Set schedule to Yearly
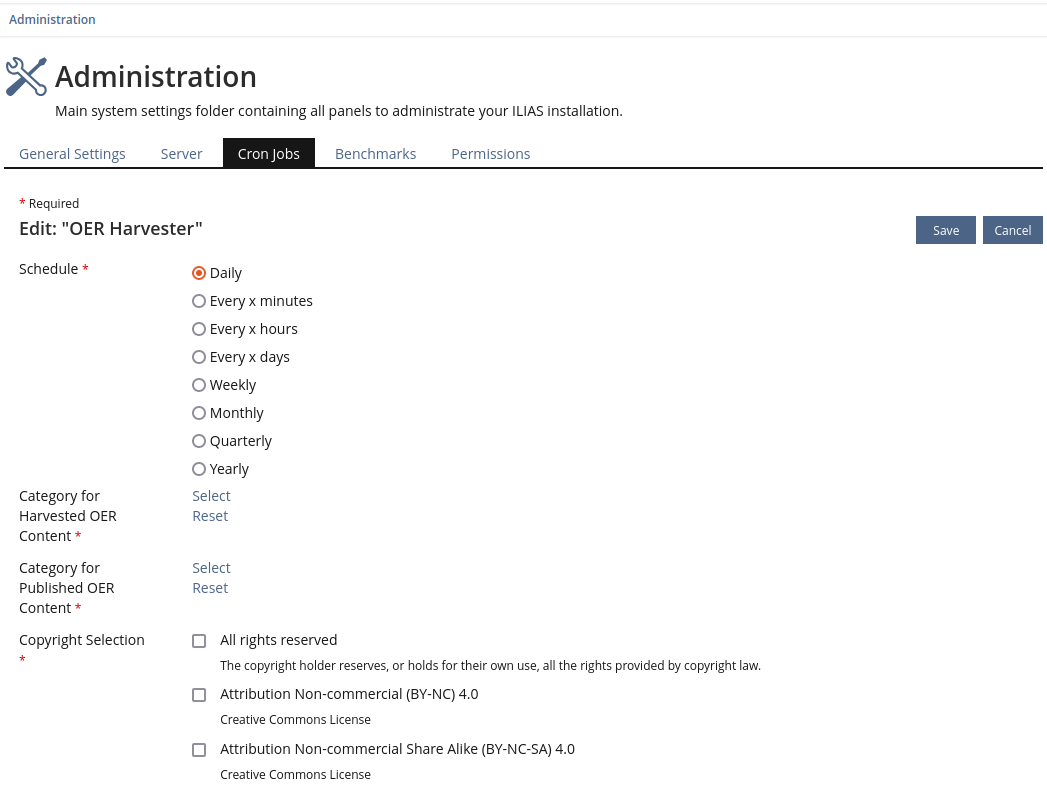The height and width of the screenshot is (785, 1047). click(199, 469)
